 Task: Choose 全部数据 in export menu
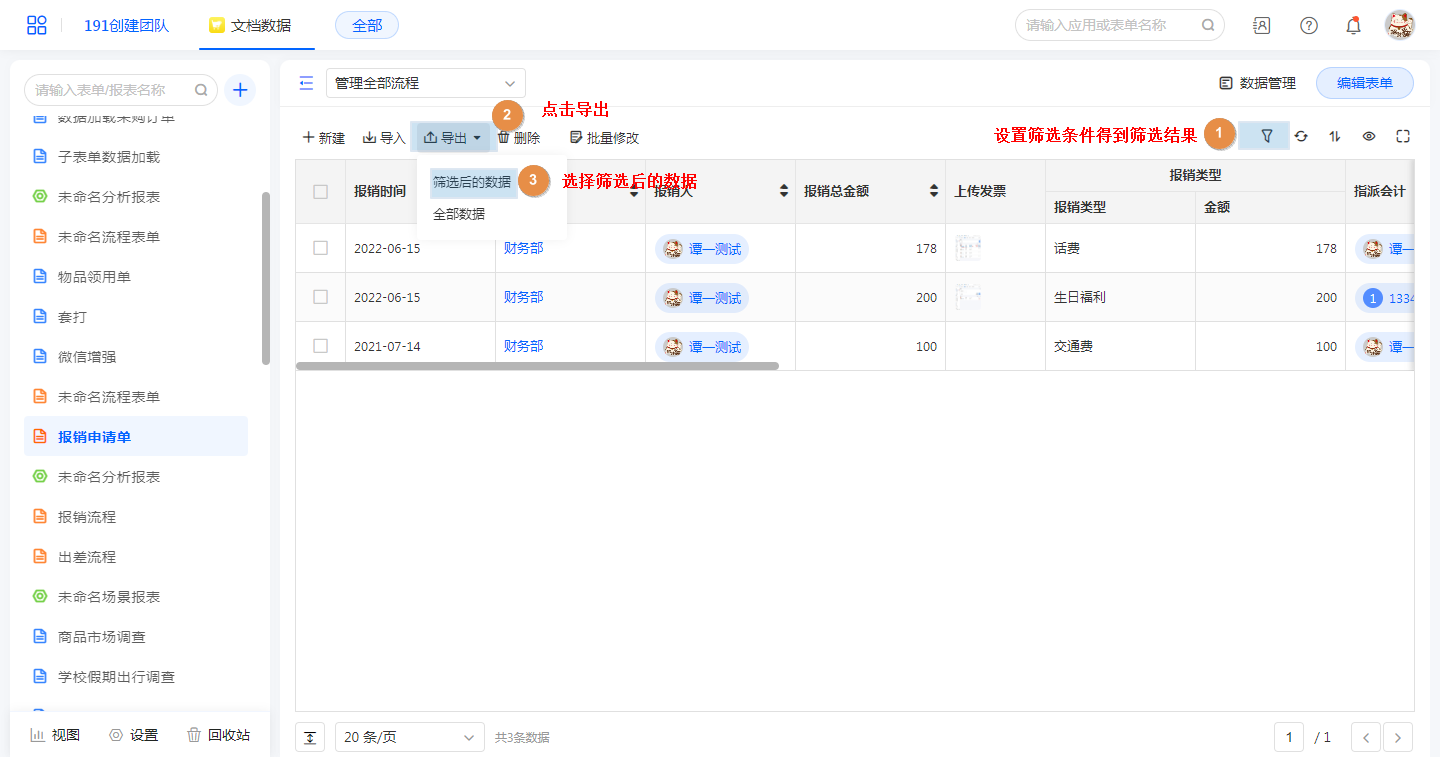459,214
